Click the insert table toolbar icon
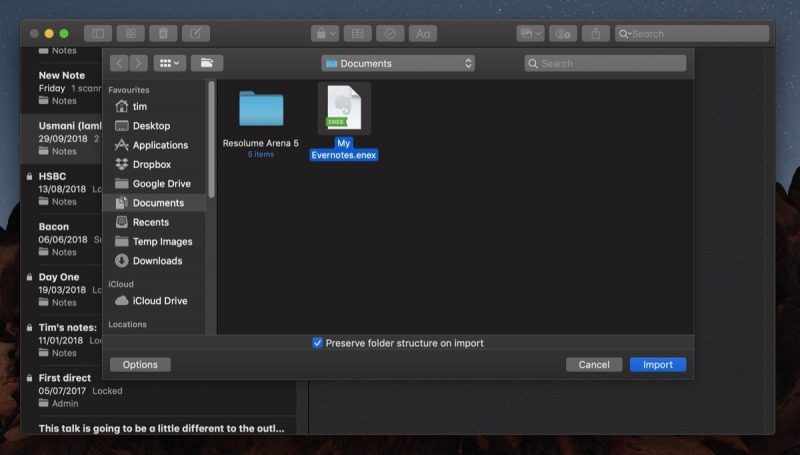Image resolution: width=800 pixels, height=455 pixels. coord(358,34)
